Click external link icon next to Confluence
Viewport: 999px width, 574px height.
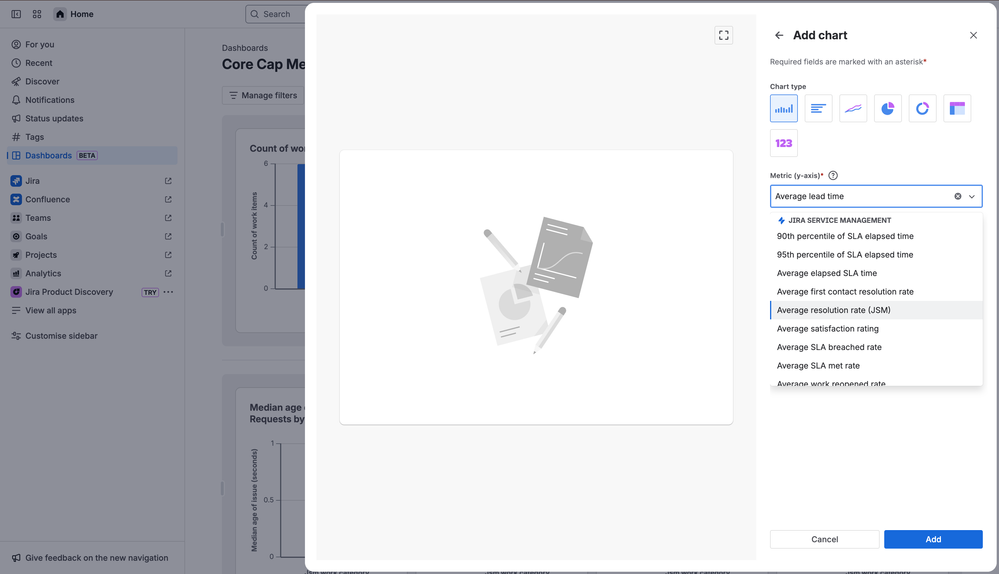click(x=168, y=199)
